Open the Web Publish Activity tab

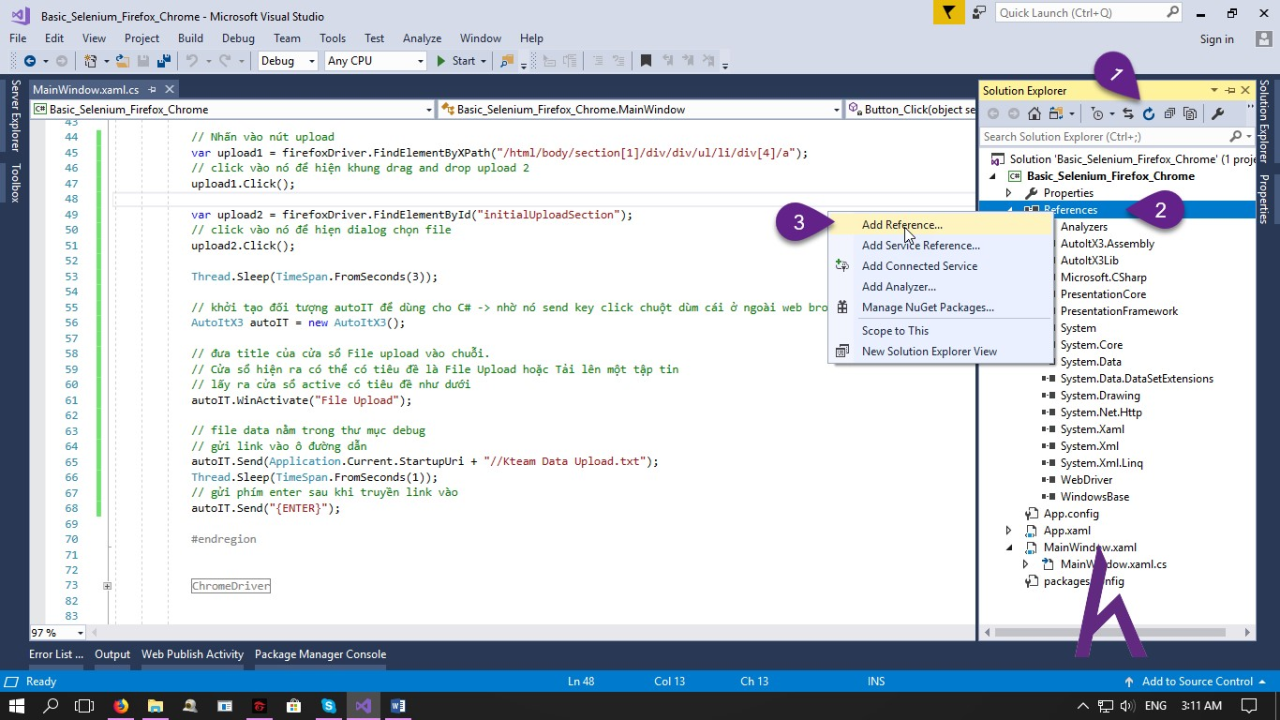192,654
